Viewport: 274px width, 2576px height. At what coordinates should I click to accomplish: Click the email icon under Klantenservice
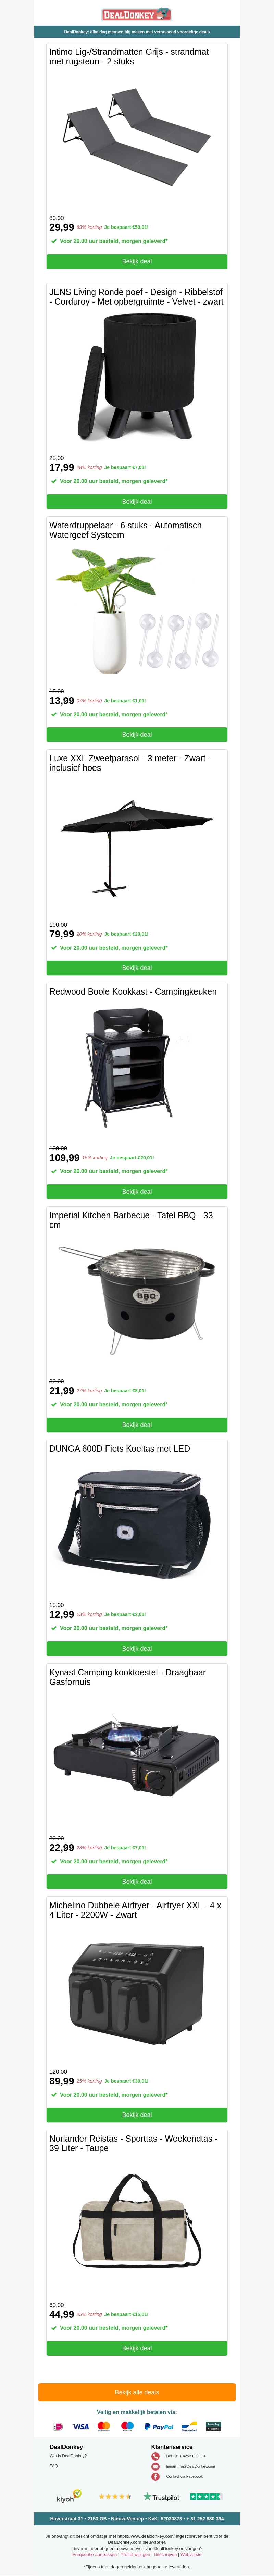pos(155,2466)
